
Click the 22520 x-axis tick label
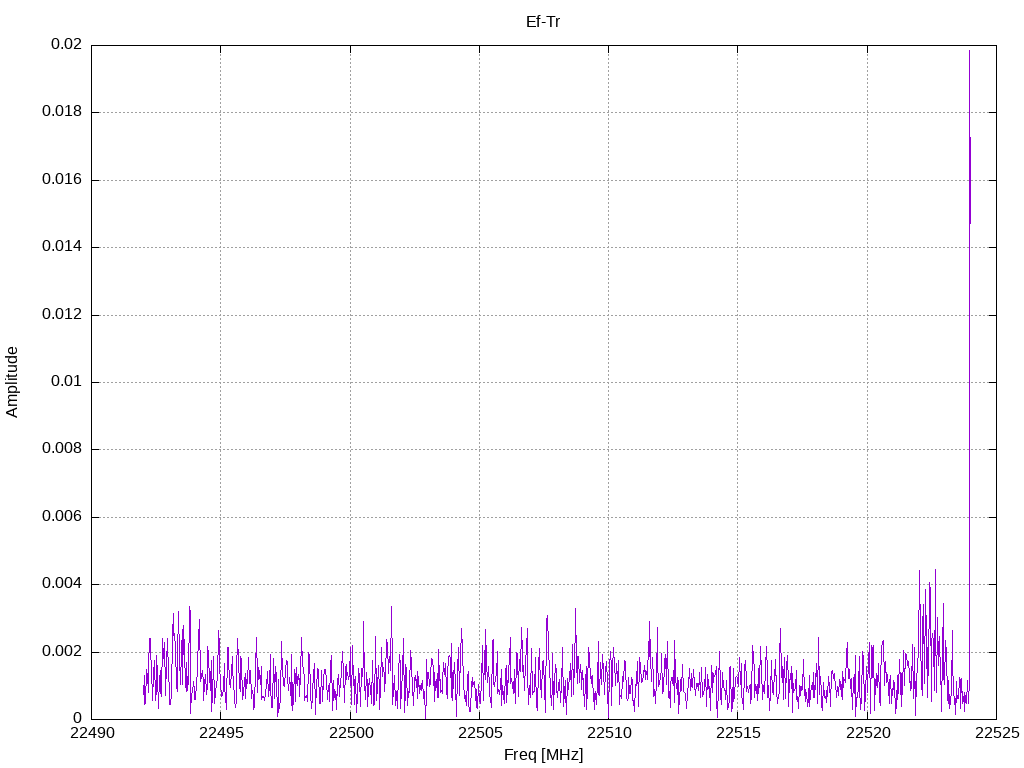coord(868,733)
